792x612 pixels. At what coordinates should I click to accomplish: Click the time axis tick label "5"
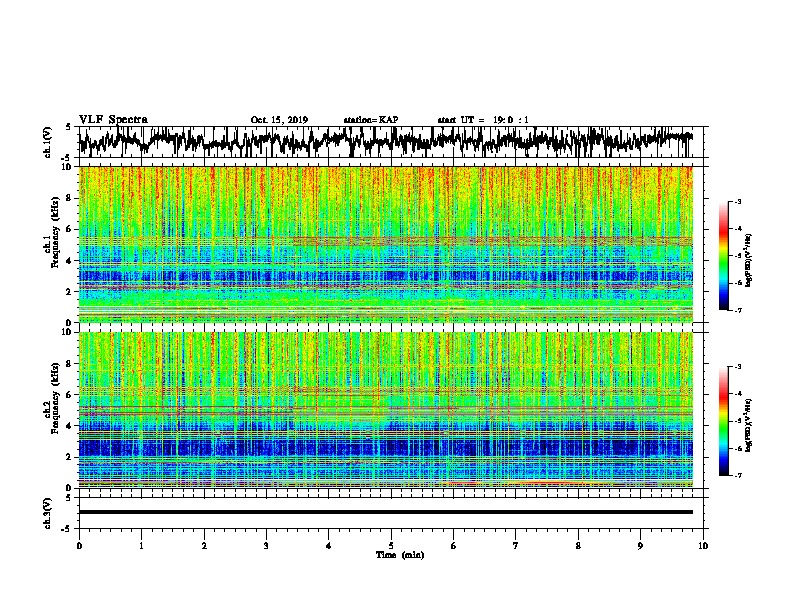[391, 546]
